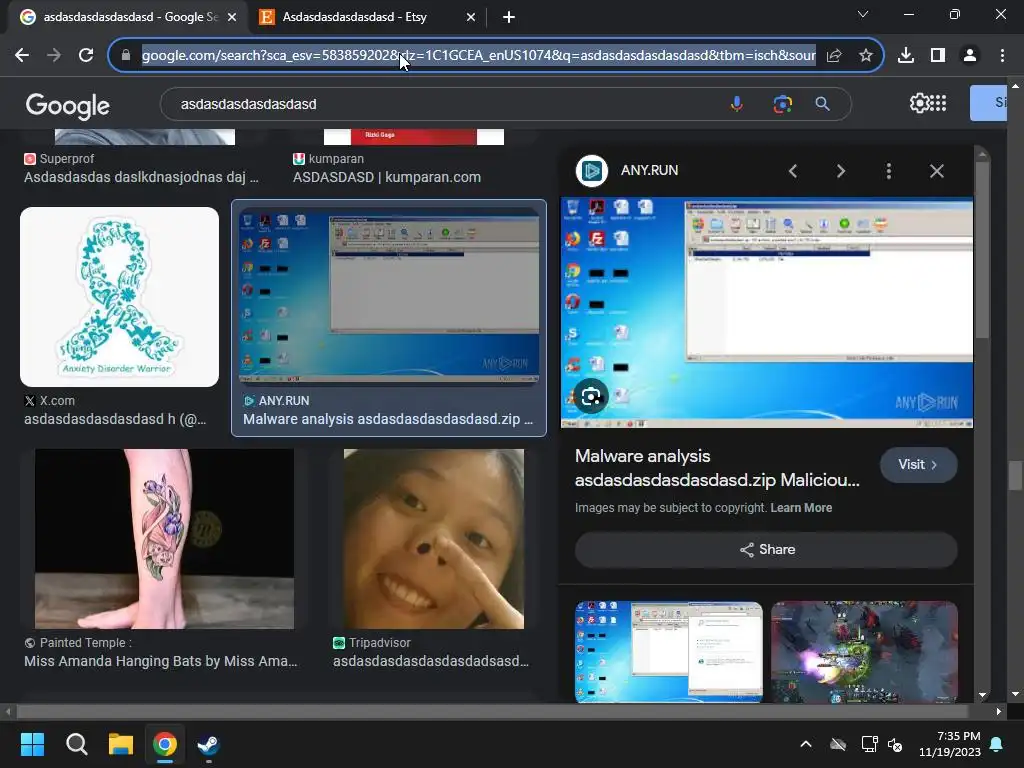Close the image preview panel
Viewport: 1024px width, 768px height.
(x=936, y=171)
